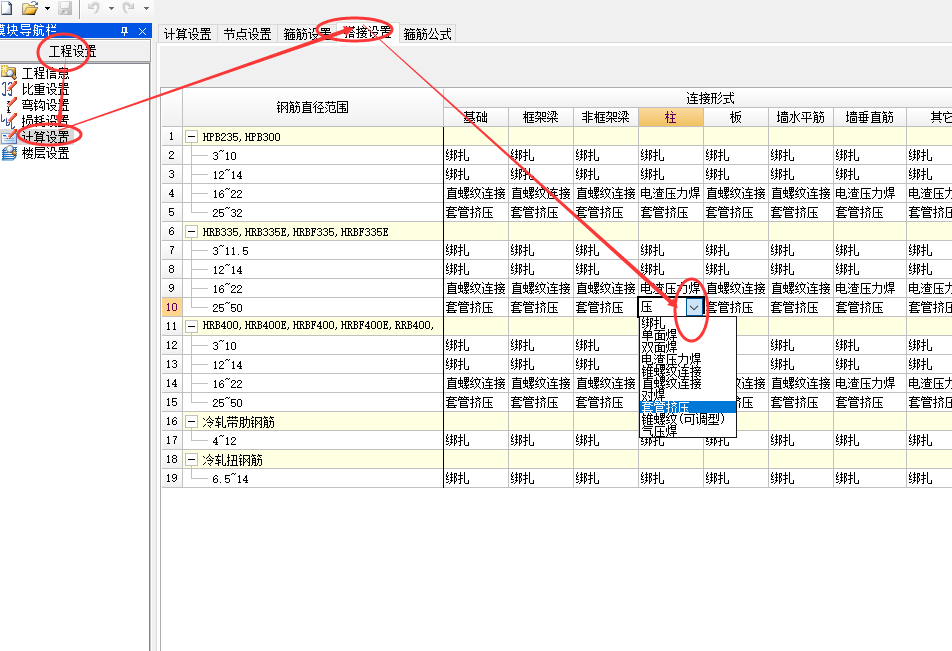This screenshot has width=952, height=651.
Task: Click the 墙垂直筋 column header
Action: (870, 117)
